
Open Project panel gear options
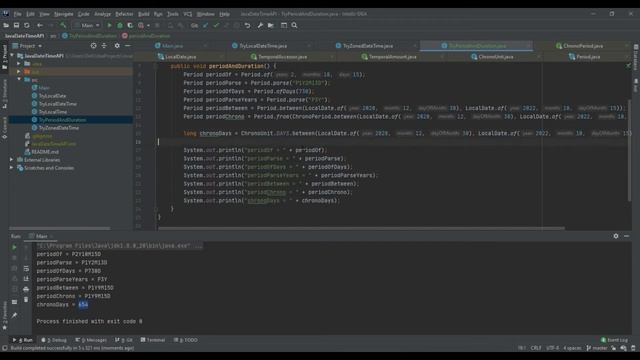click(117, 46)
